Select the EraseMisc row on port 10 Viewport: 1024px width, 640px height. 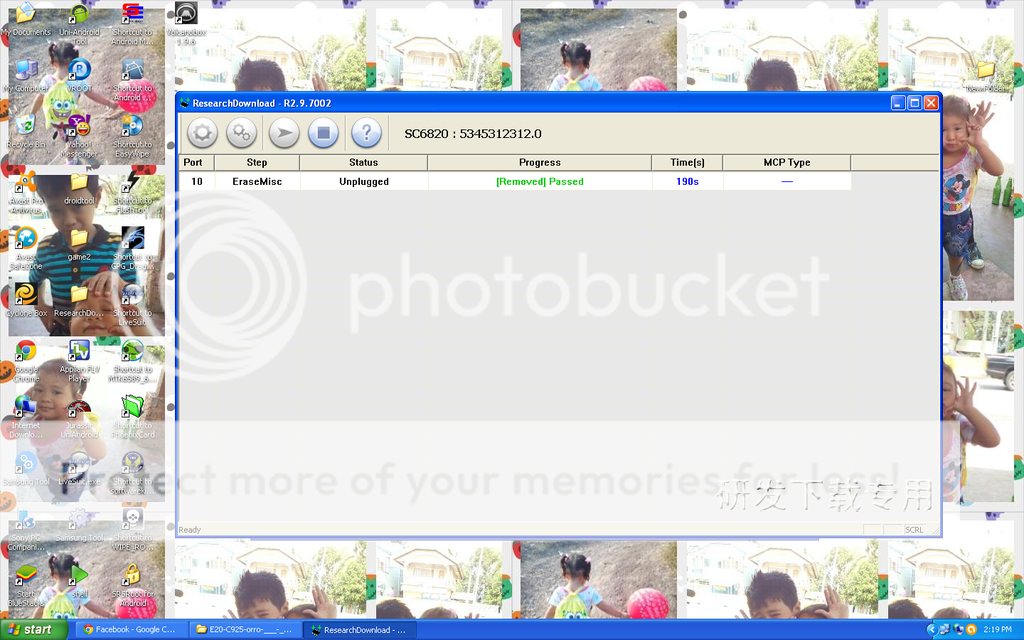(x=257, y=182)
